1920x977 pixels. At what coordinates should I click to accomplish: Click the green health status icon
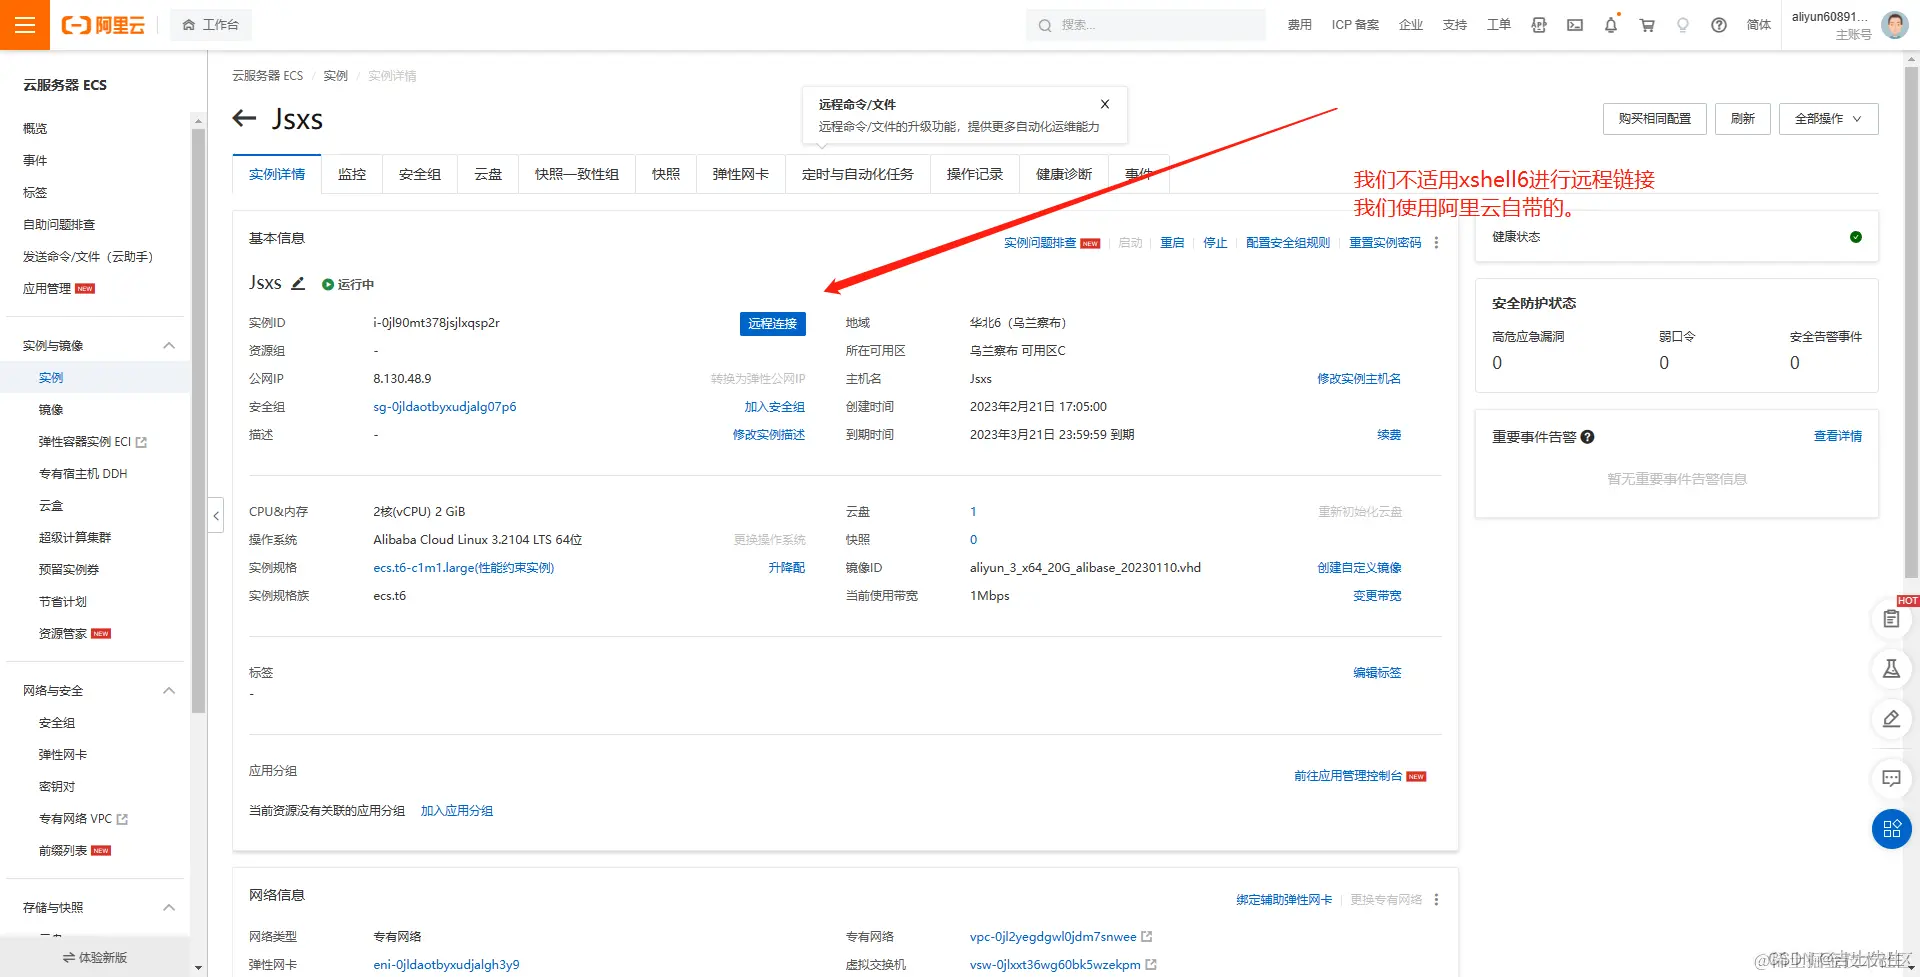click(1856, 237)
